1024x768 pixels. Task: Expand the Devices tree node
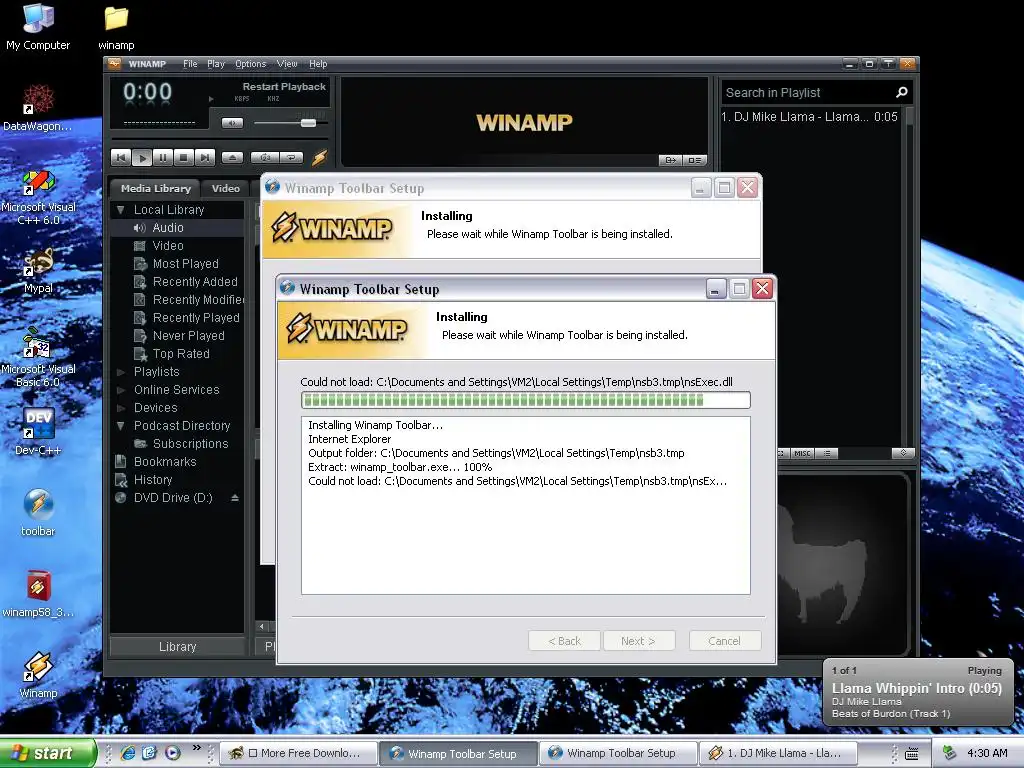[x=120, y=408]
